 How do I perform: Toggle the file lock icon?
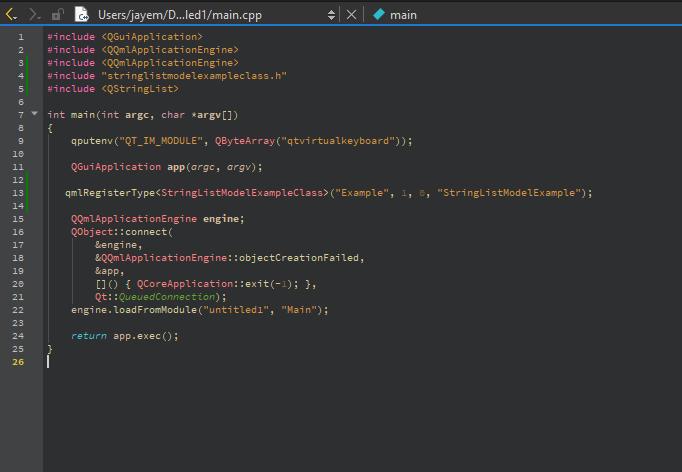[x=57, y=15]
